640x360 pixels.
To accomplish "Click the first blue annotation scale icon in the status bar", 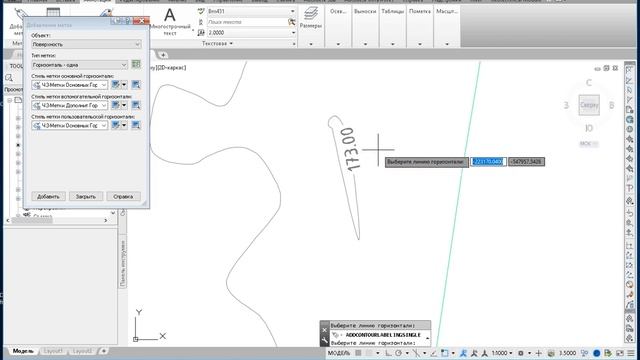I will point(463,353).
